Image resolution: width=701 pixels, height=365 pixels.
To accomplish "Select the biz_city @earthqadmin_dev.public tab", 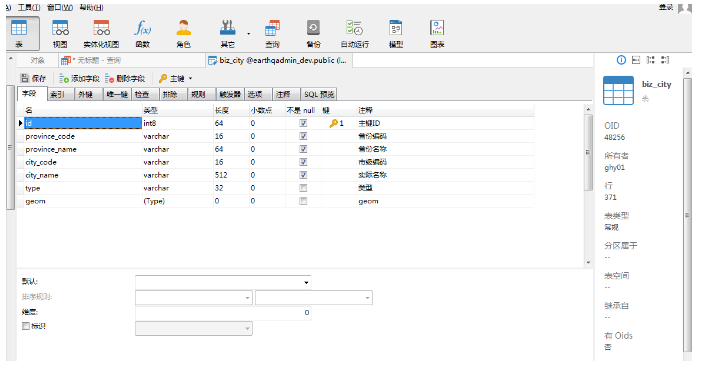I will (279, 60).
